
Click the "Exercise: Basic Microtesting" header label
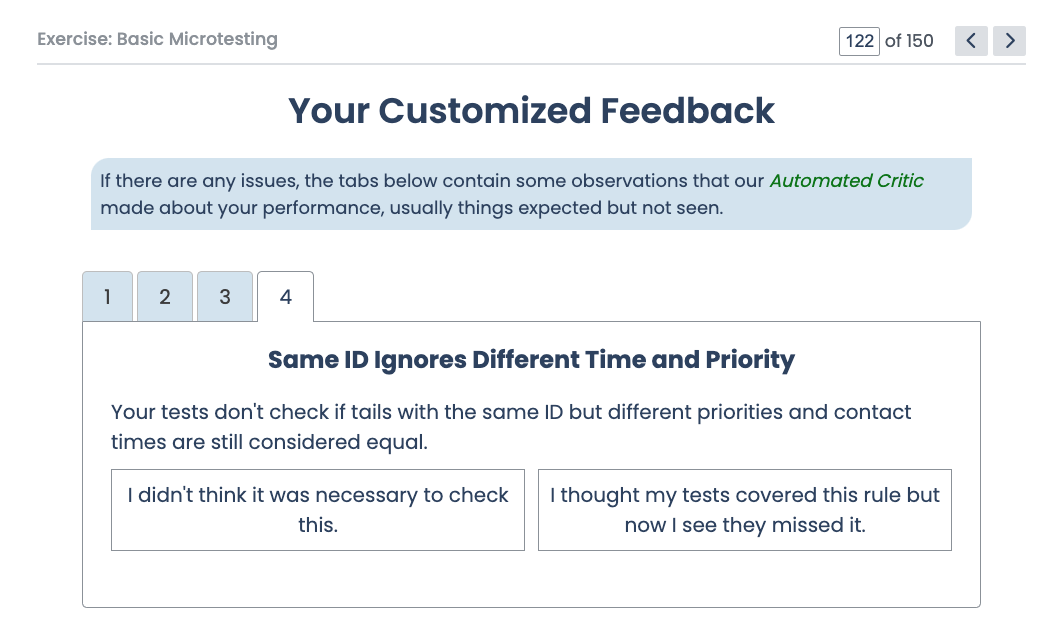(157, 40)
